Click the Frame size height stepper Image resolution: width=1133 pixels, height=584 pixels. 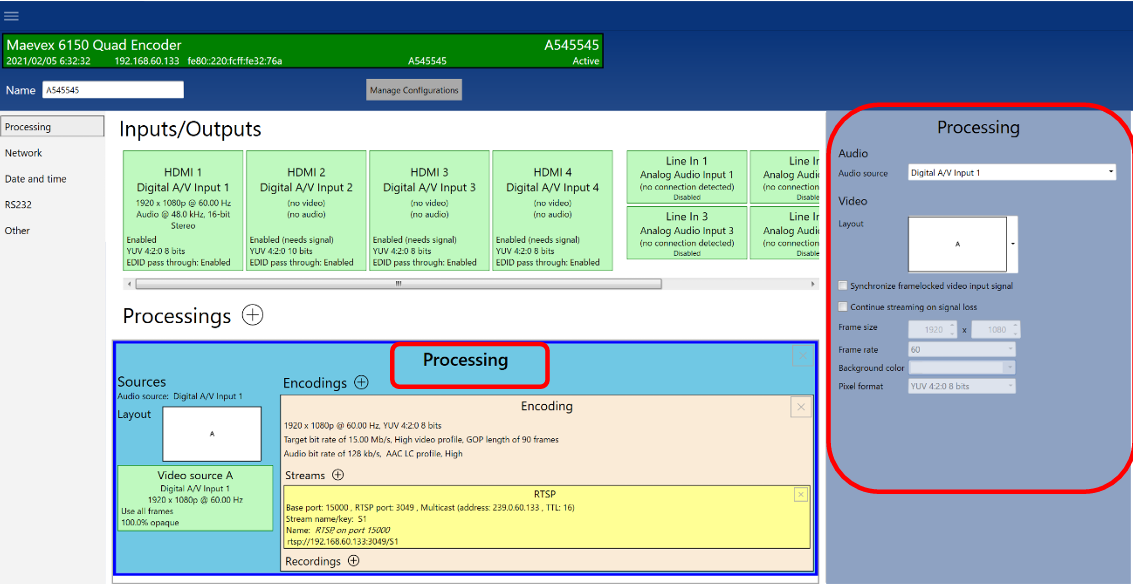[1015, 330]
